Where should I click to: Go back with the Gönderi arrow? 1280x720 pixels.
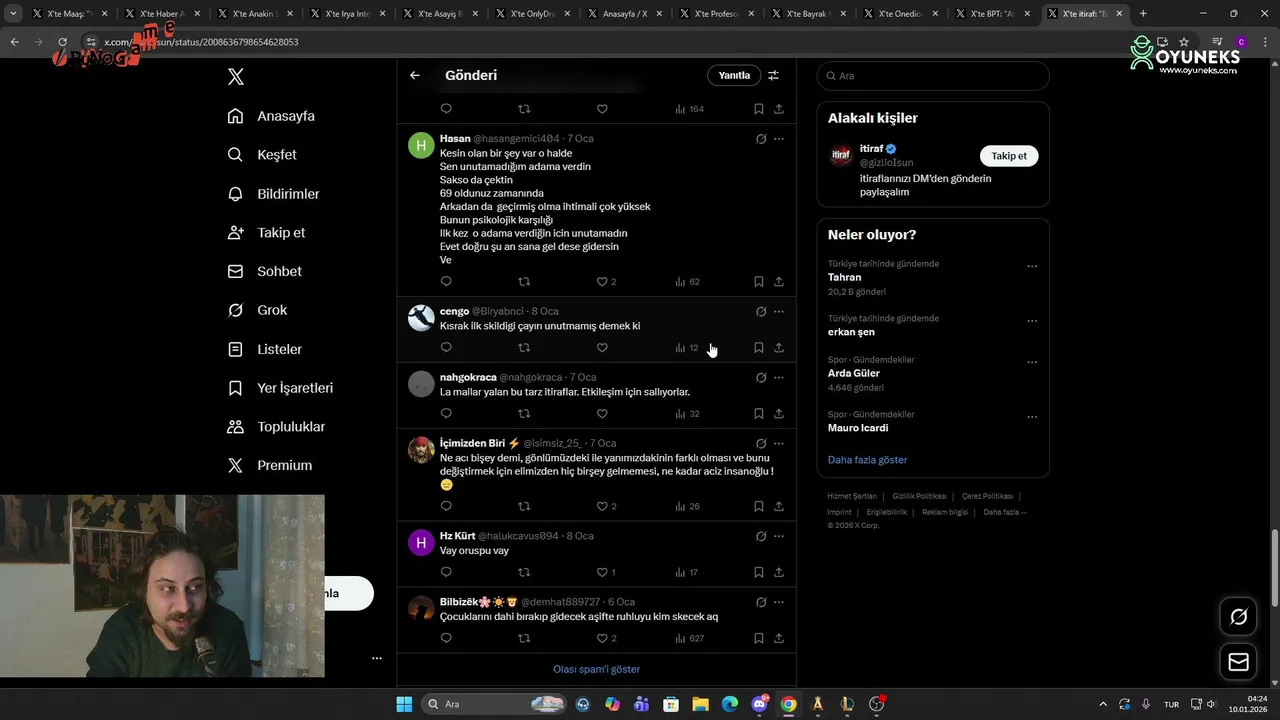(x=415, y=75)
